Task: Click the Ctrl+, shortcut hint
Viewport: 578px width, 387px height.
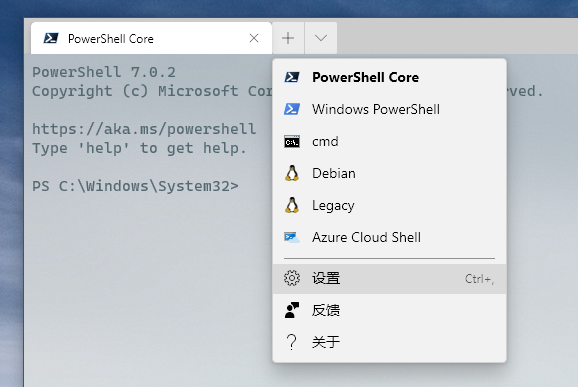Action: click(x=479, y=279)
